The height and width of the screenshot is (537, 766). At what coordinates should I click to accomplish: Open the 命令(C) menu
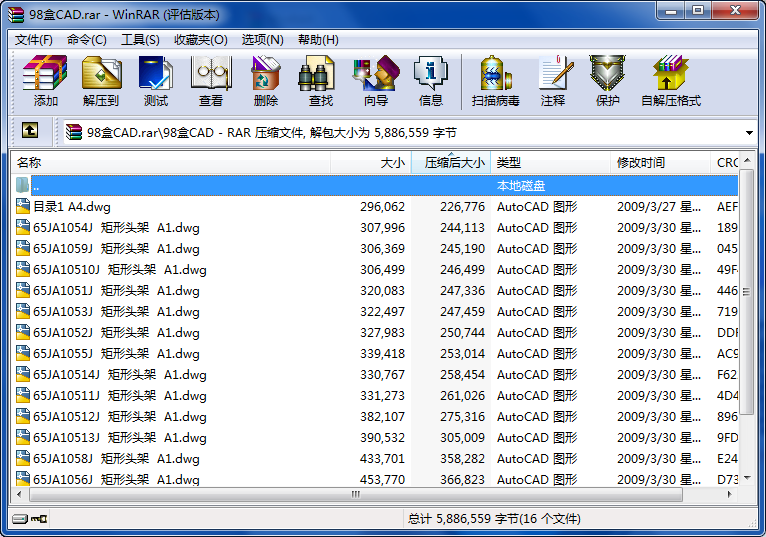86,40
